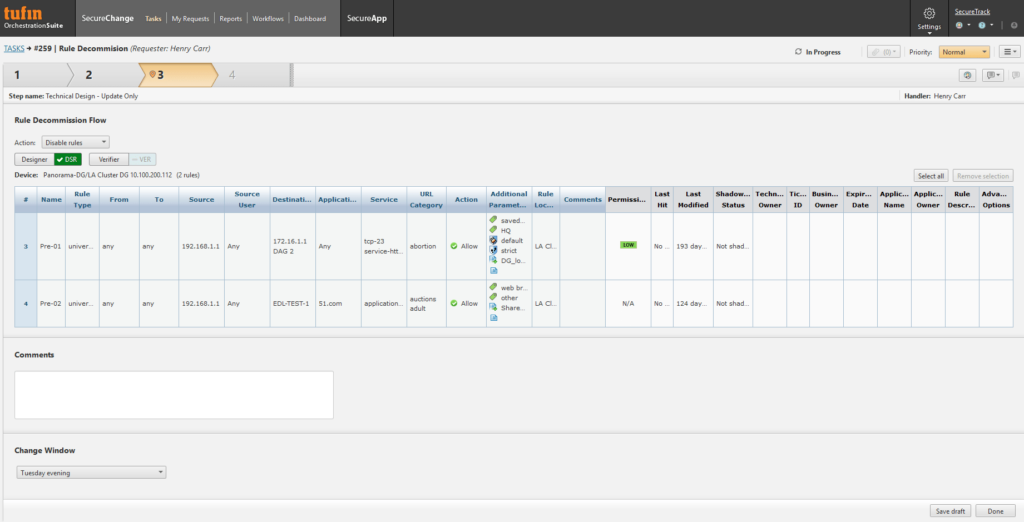
Task: Click the Save draft button
Action: pos(950,511)
